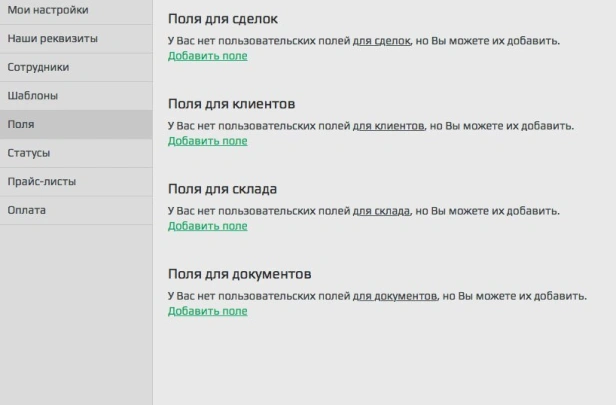Follow the underlined для клиентов link
The height and width of the screenshot is (405, 616).
[x=388, y=127]
